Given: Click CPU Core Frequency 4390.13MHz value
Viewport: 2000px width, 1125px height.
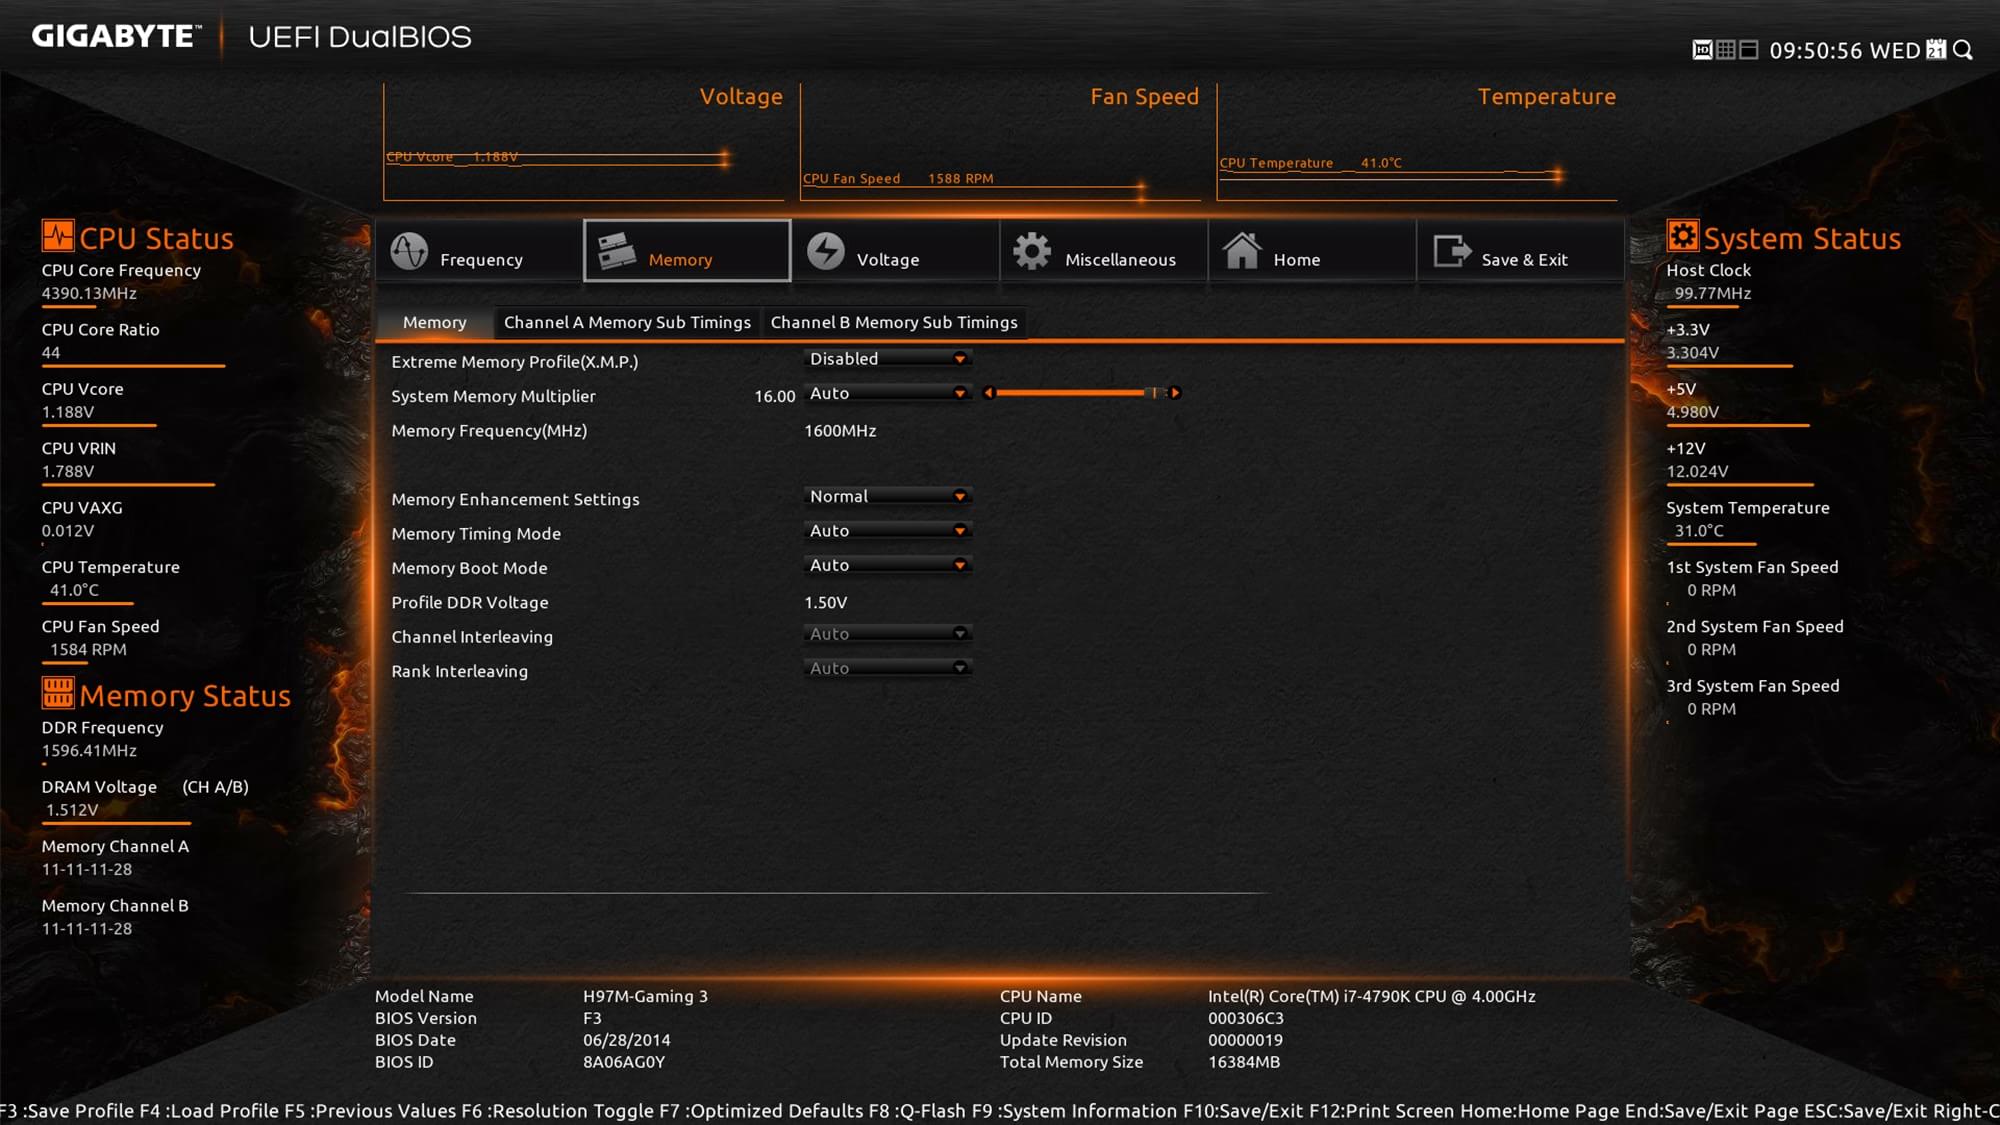Looking at the screenshot, I should (89, 293).
